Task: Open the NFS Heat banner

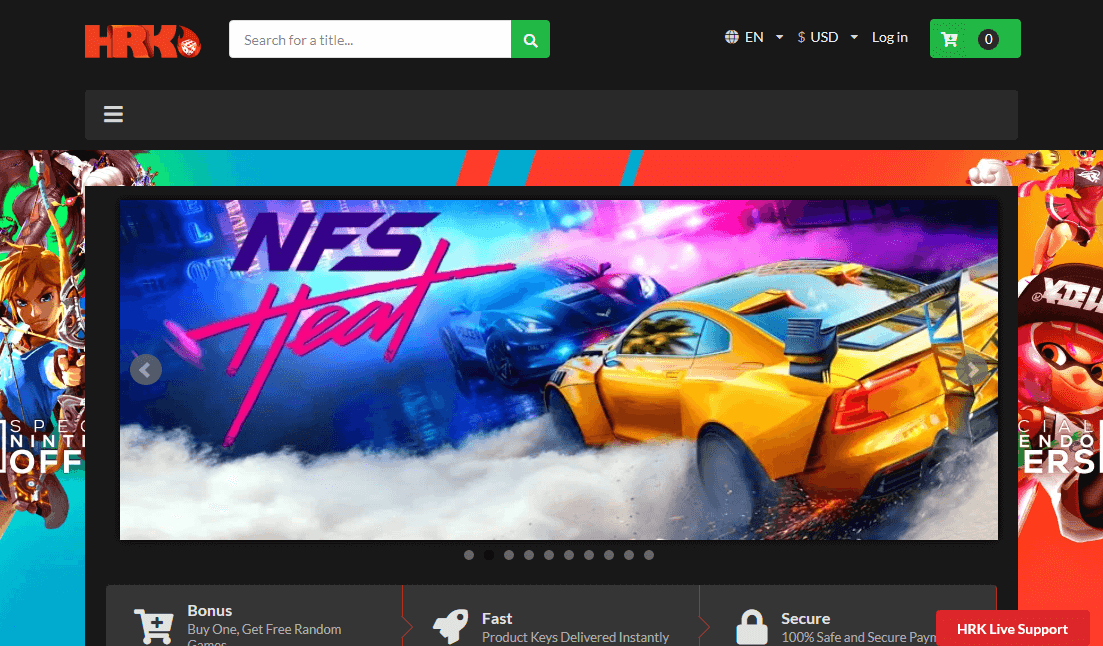Action: [559, 369]
